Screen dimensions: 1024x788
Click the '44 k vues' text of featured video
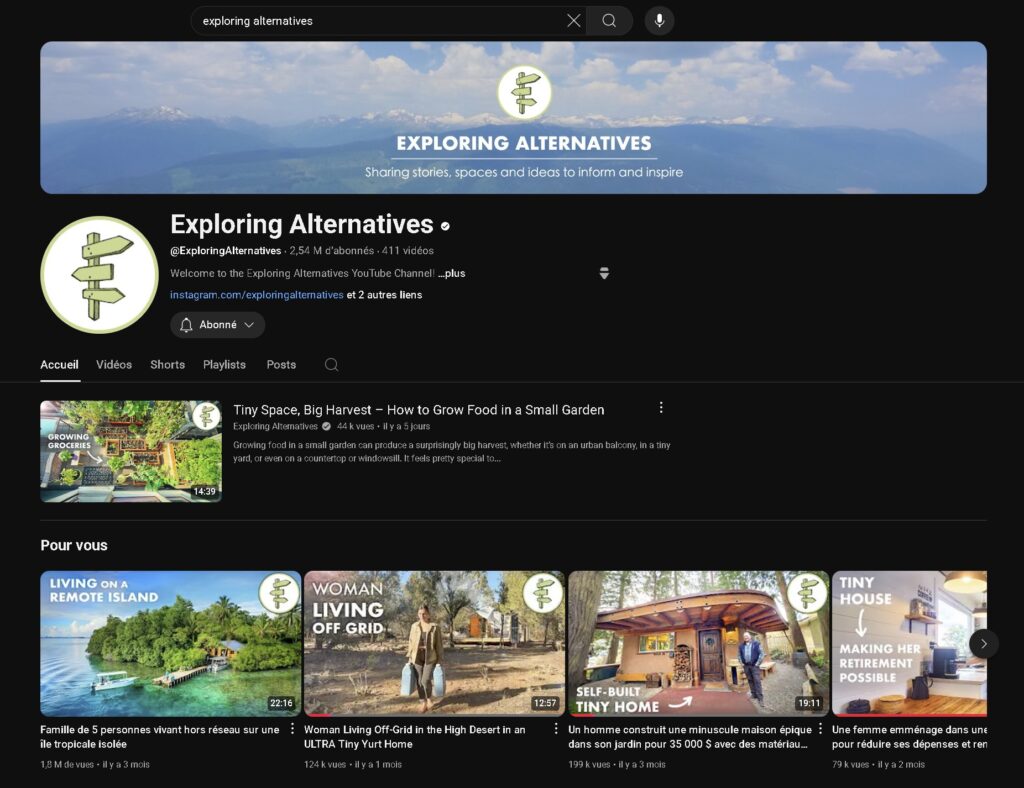pyautogui.click(x=355, y=426)
